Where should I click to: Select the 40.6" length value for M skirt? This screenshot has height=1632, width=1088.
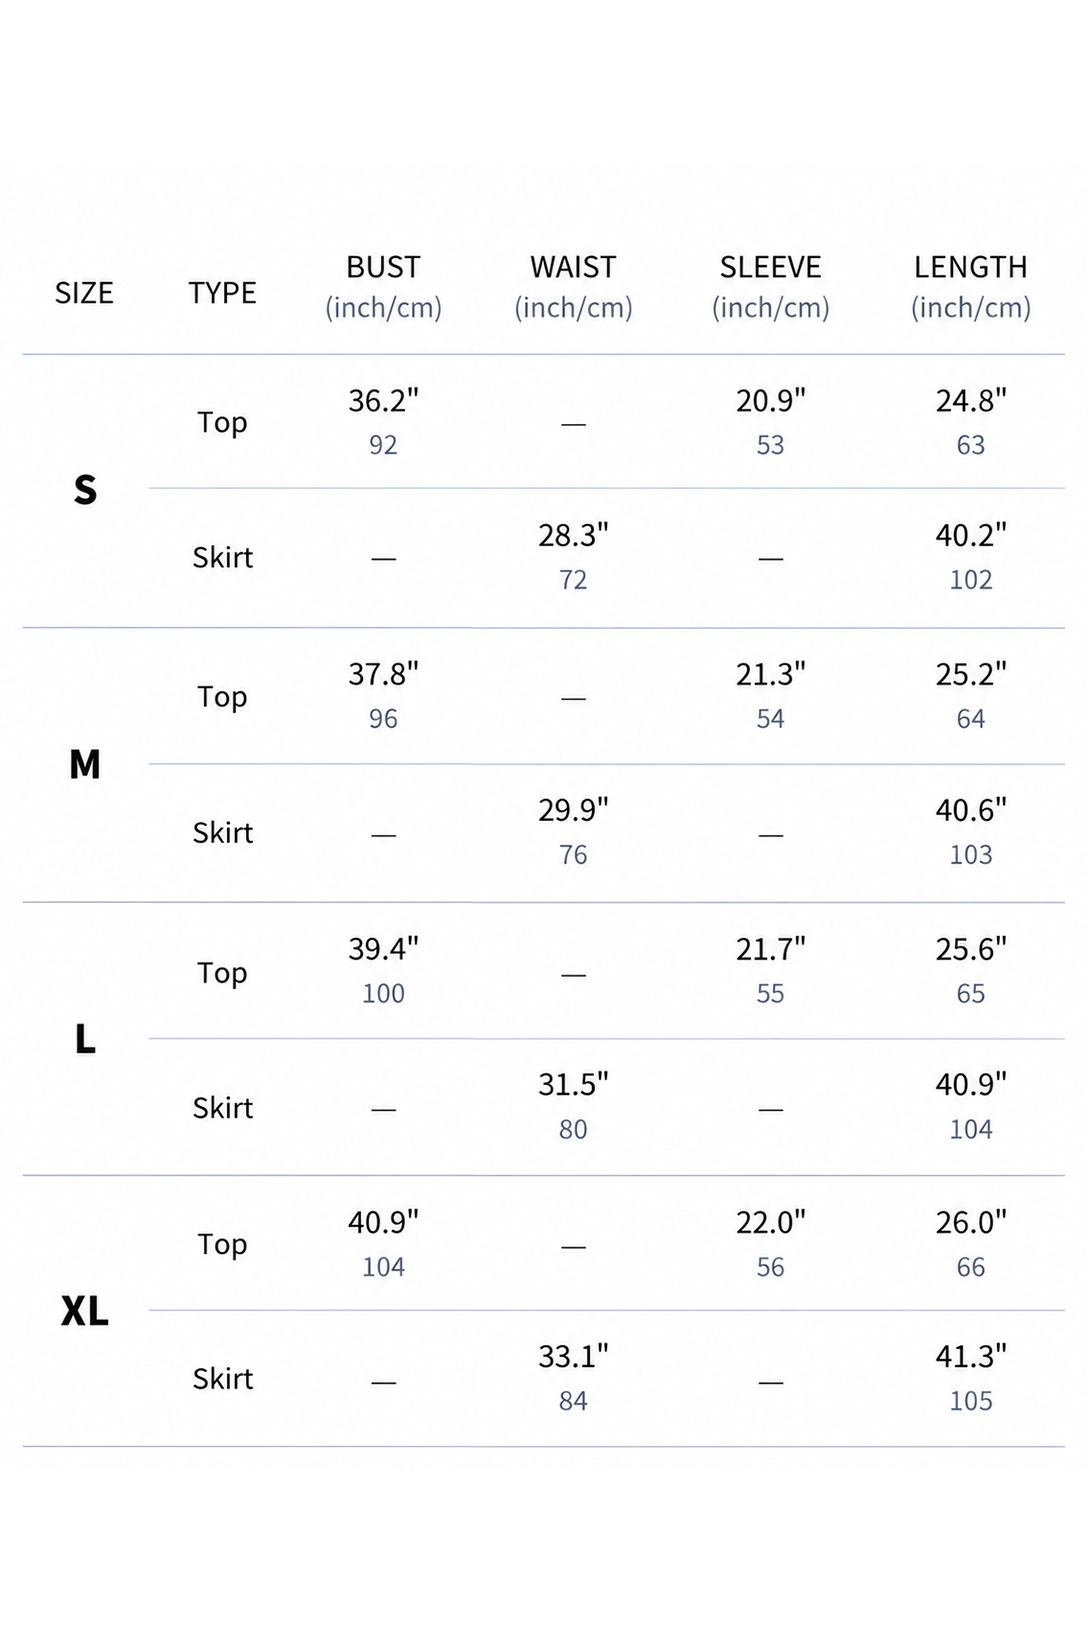point(970,810)
